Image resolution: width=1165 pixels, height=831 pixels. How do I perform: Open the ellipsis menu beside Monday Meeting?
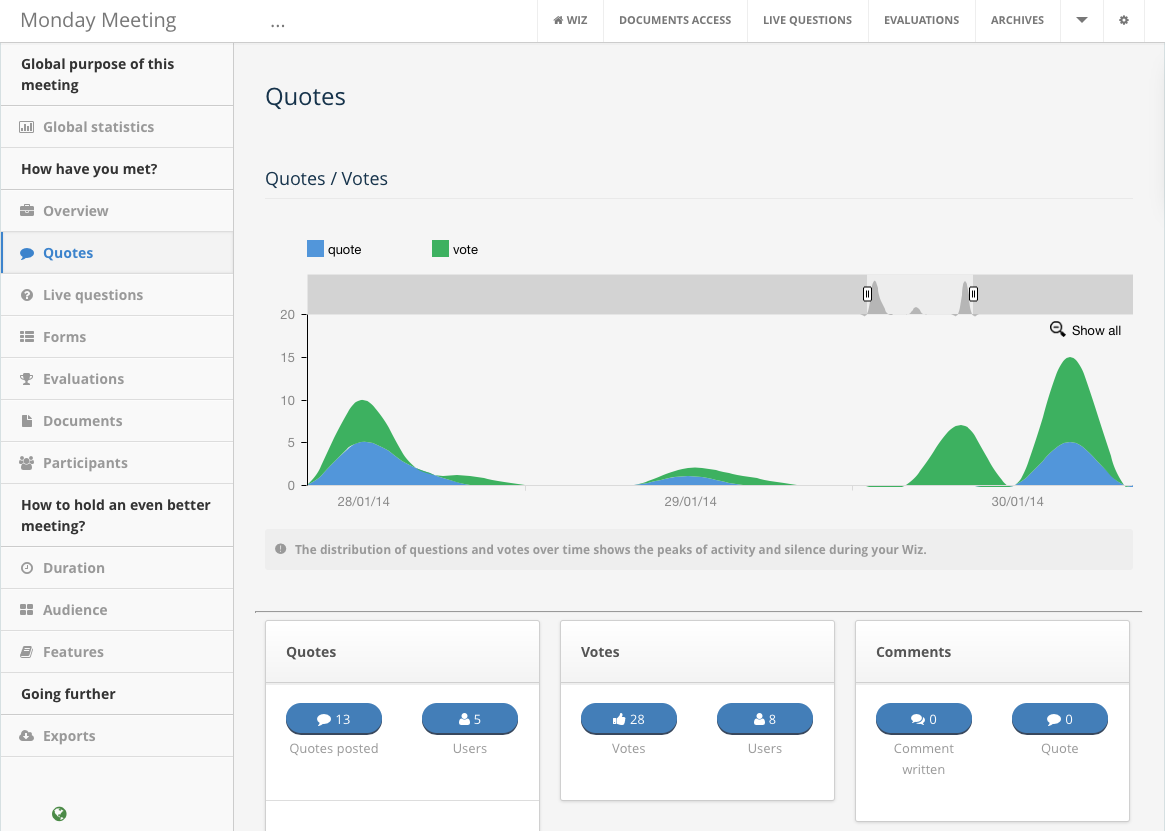(x=278, y=22)
